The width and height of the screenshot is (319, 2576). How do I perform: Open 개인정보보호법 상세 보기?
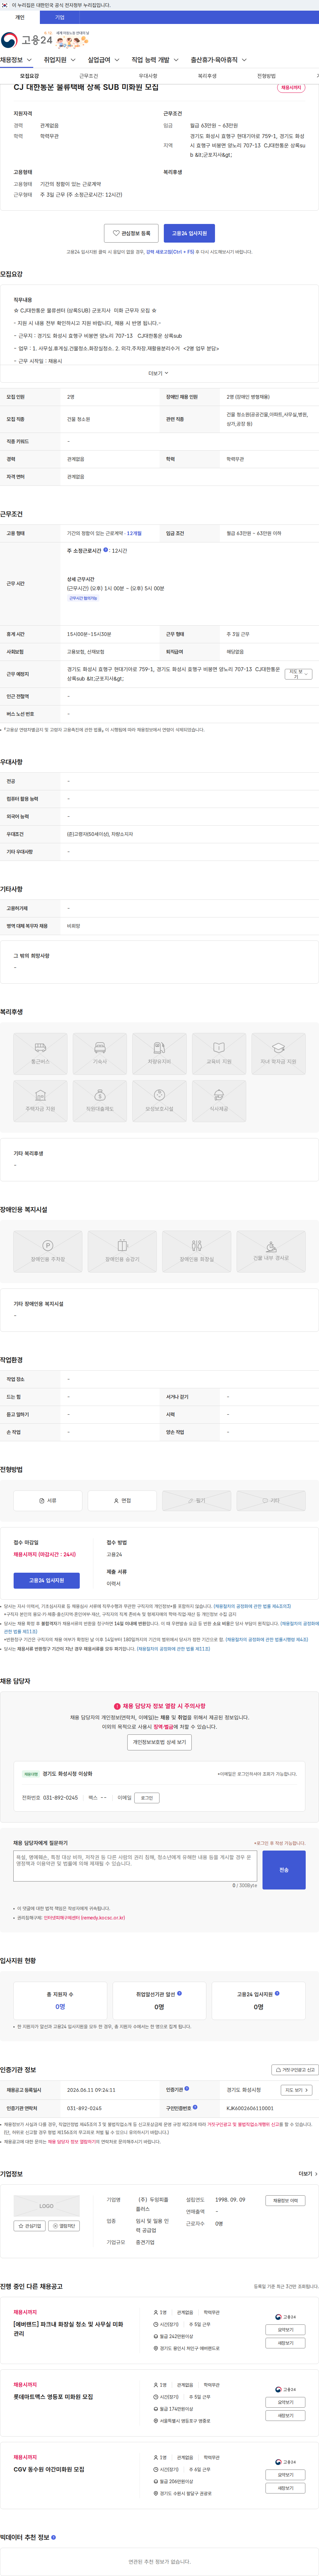(x=159, y=1742)
